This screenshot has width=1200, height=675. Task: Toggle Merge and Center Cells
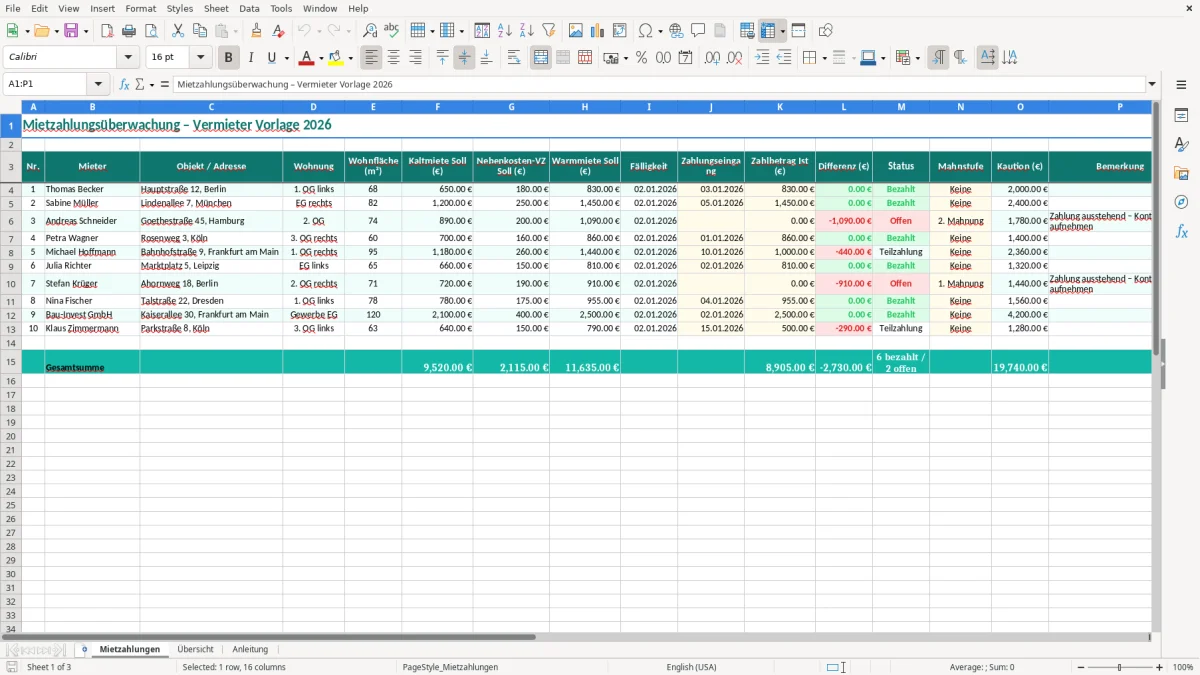pyautogui.click(x=541, y=58)
